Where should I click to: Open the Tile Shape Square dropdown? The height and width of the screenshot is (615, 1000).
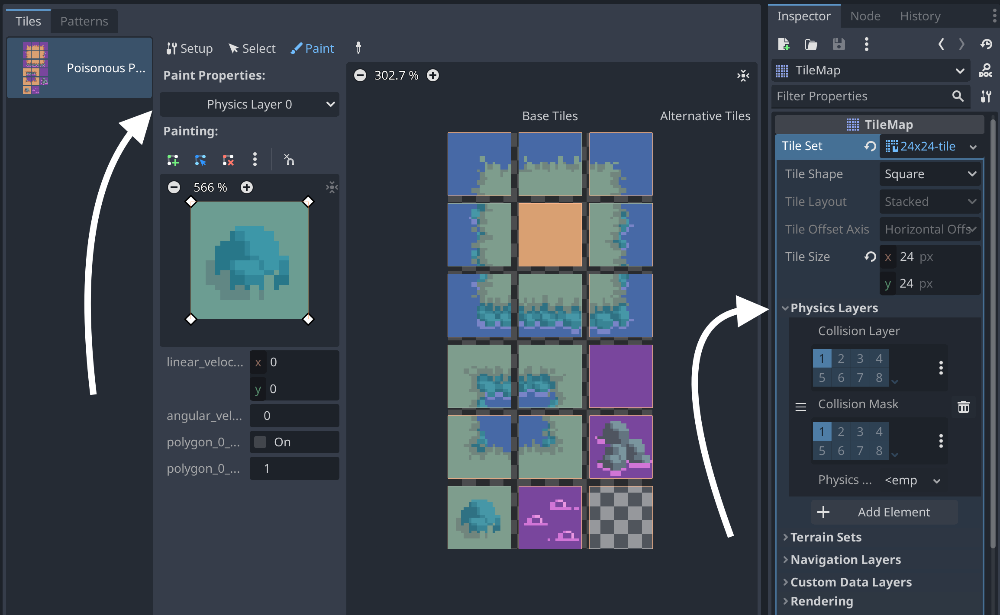point(930,174)
